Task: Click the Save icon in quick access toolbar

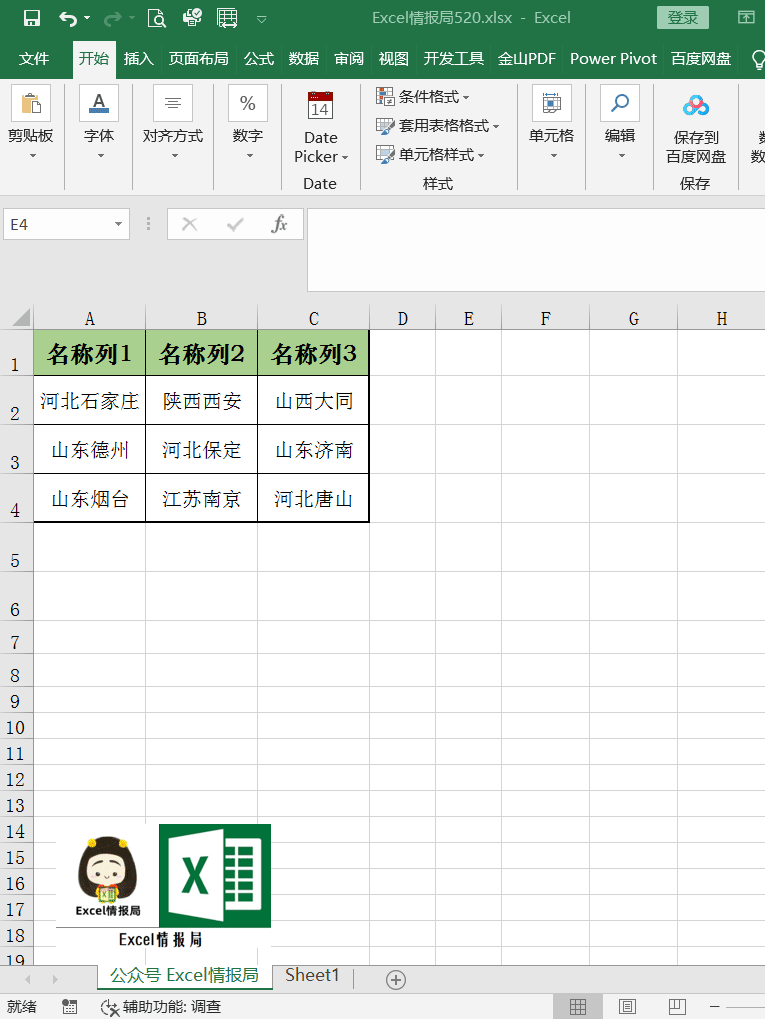Action: [31, 18]
